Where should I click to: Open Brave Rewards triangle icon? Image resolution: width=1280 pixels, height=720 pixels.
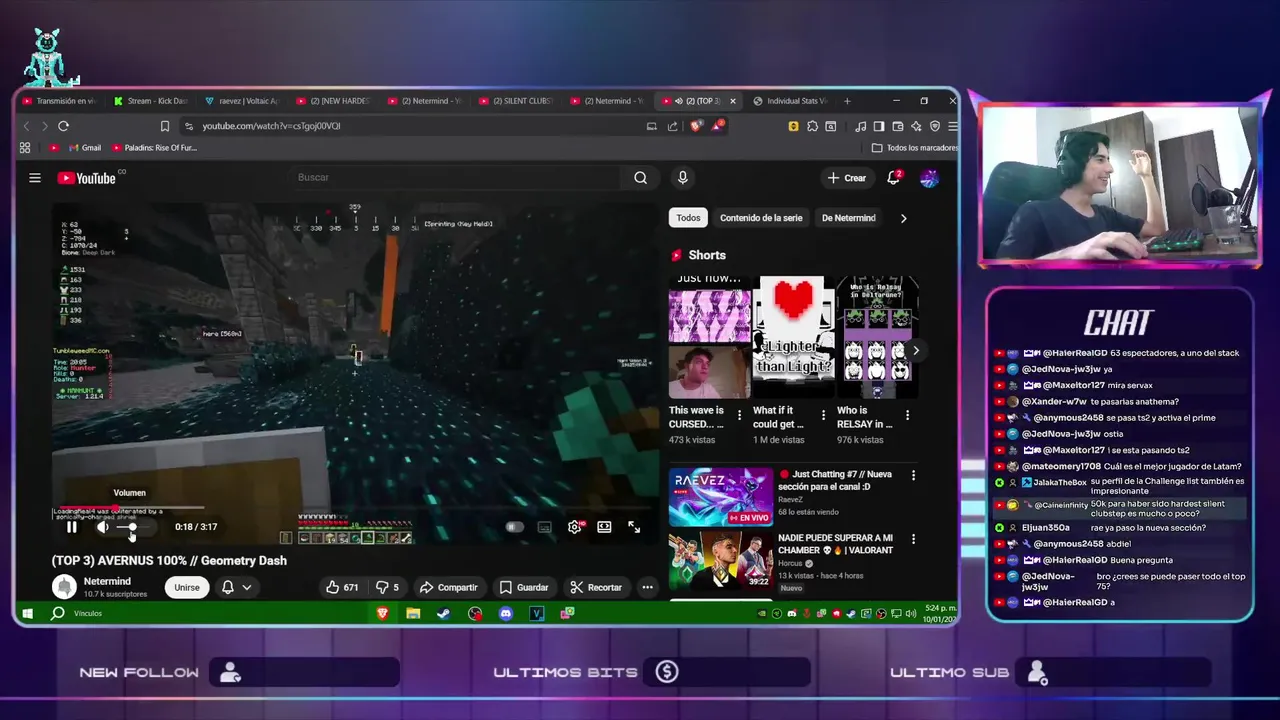click(x=719, y=126)
